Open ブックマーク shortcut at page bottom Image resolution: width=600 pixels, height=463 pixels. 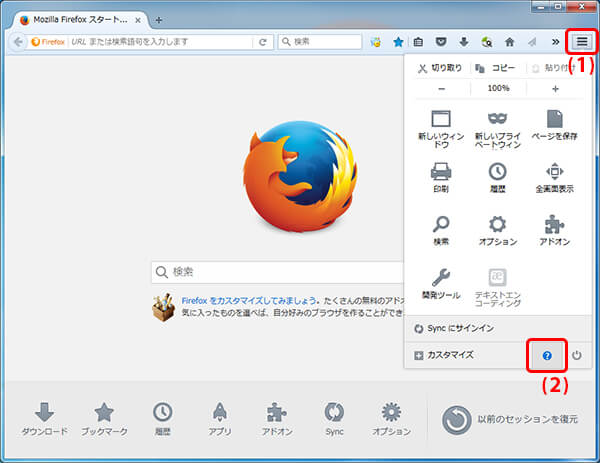(104, 419)
